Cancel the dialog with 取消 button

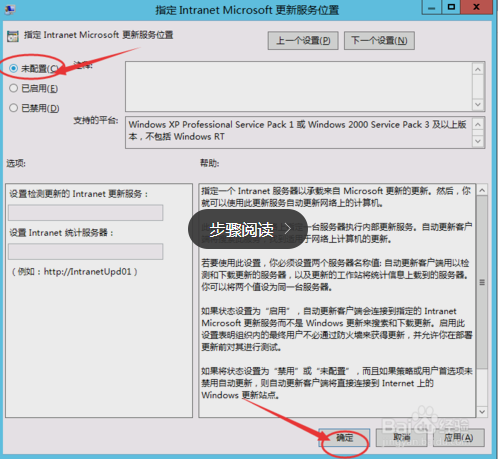(401, 437)
